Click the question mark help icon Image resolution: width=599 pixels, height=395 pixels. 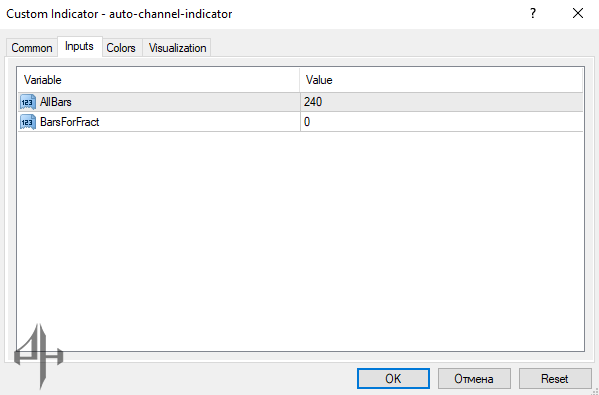point(533,14)
